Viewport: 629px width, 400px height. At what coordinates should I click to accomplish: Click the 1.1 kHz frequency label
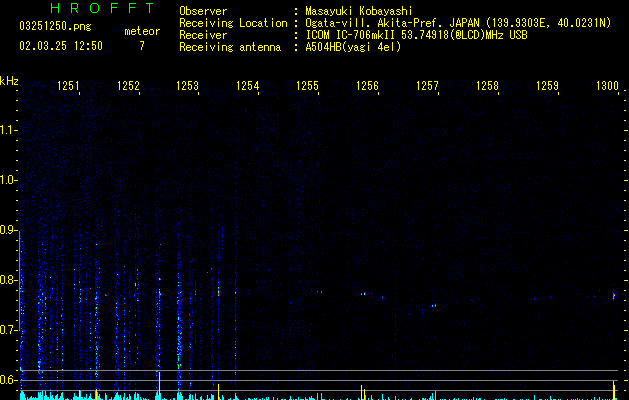pos(8,130)
